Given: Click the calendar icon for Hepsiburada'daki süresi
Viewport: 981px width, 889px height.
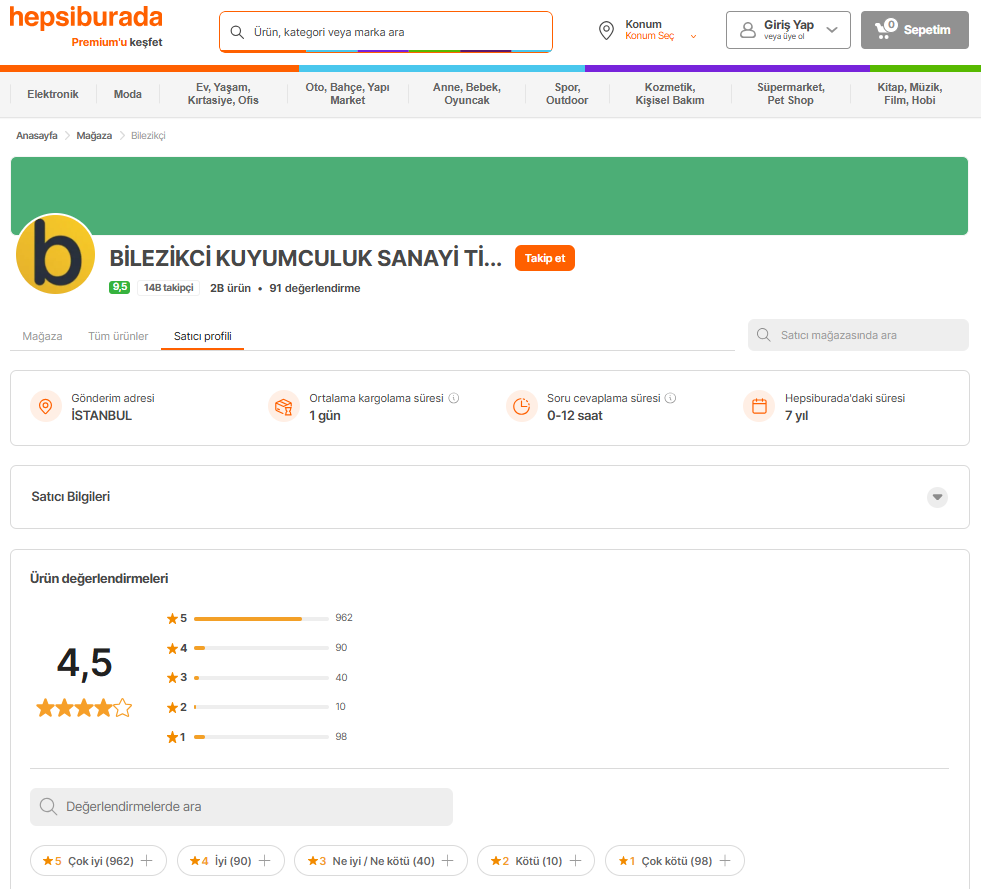Looking at the screenshot, I should (759, 407).
